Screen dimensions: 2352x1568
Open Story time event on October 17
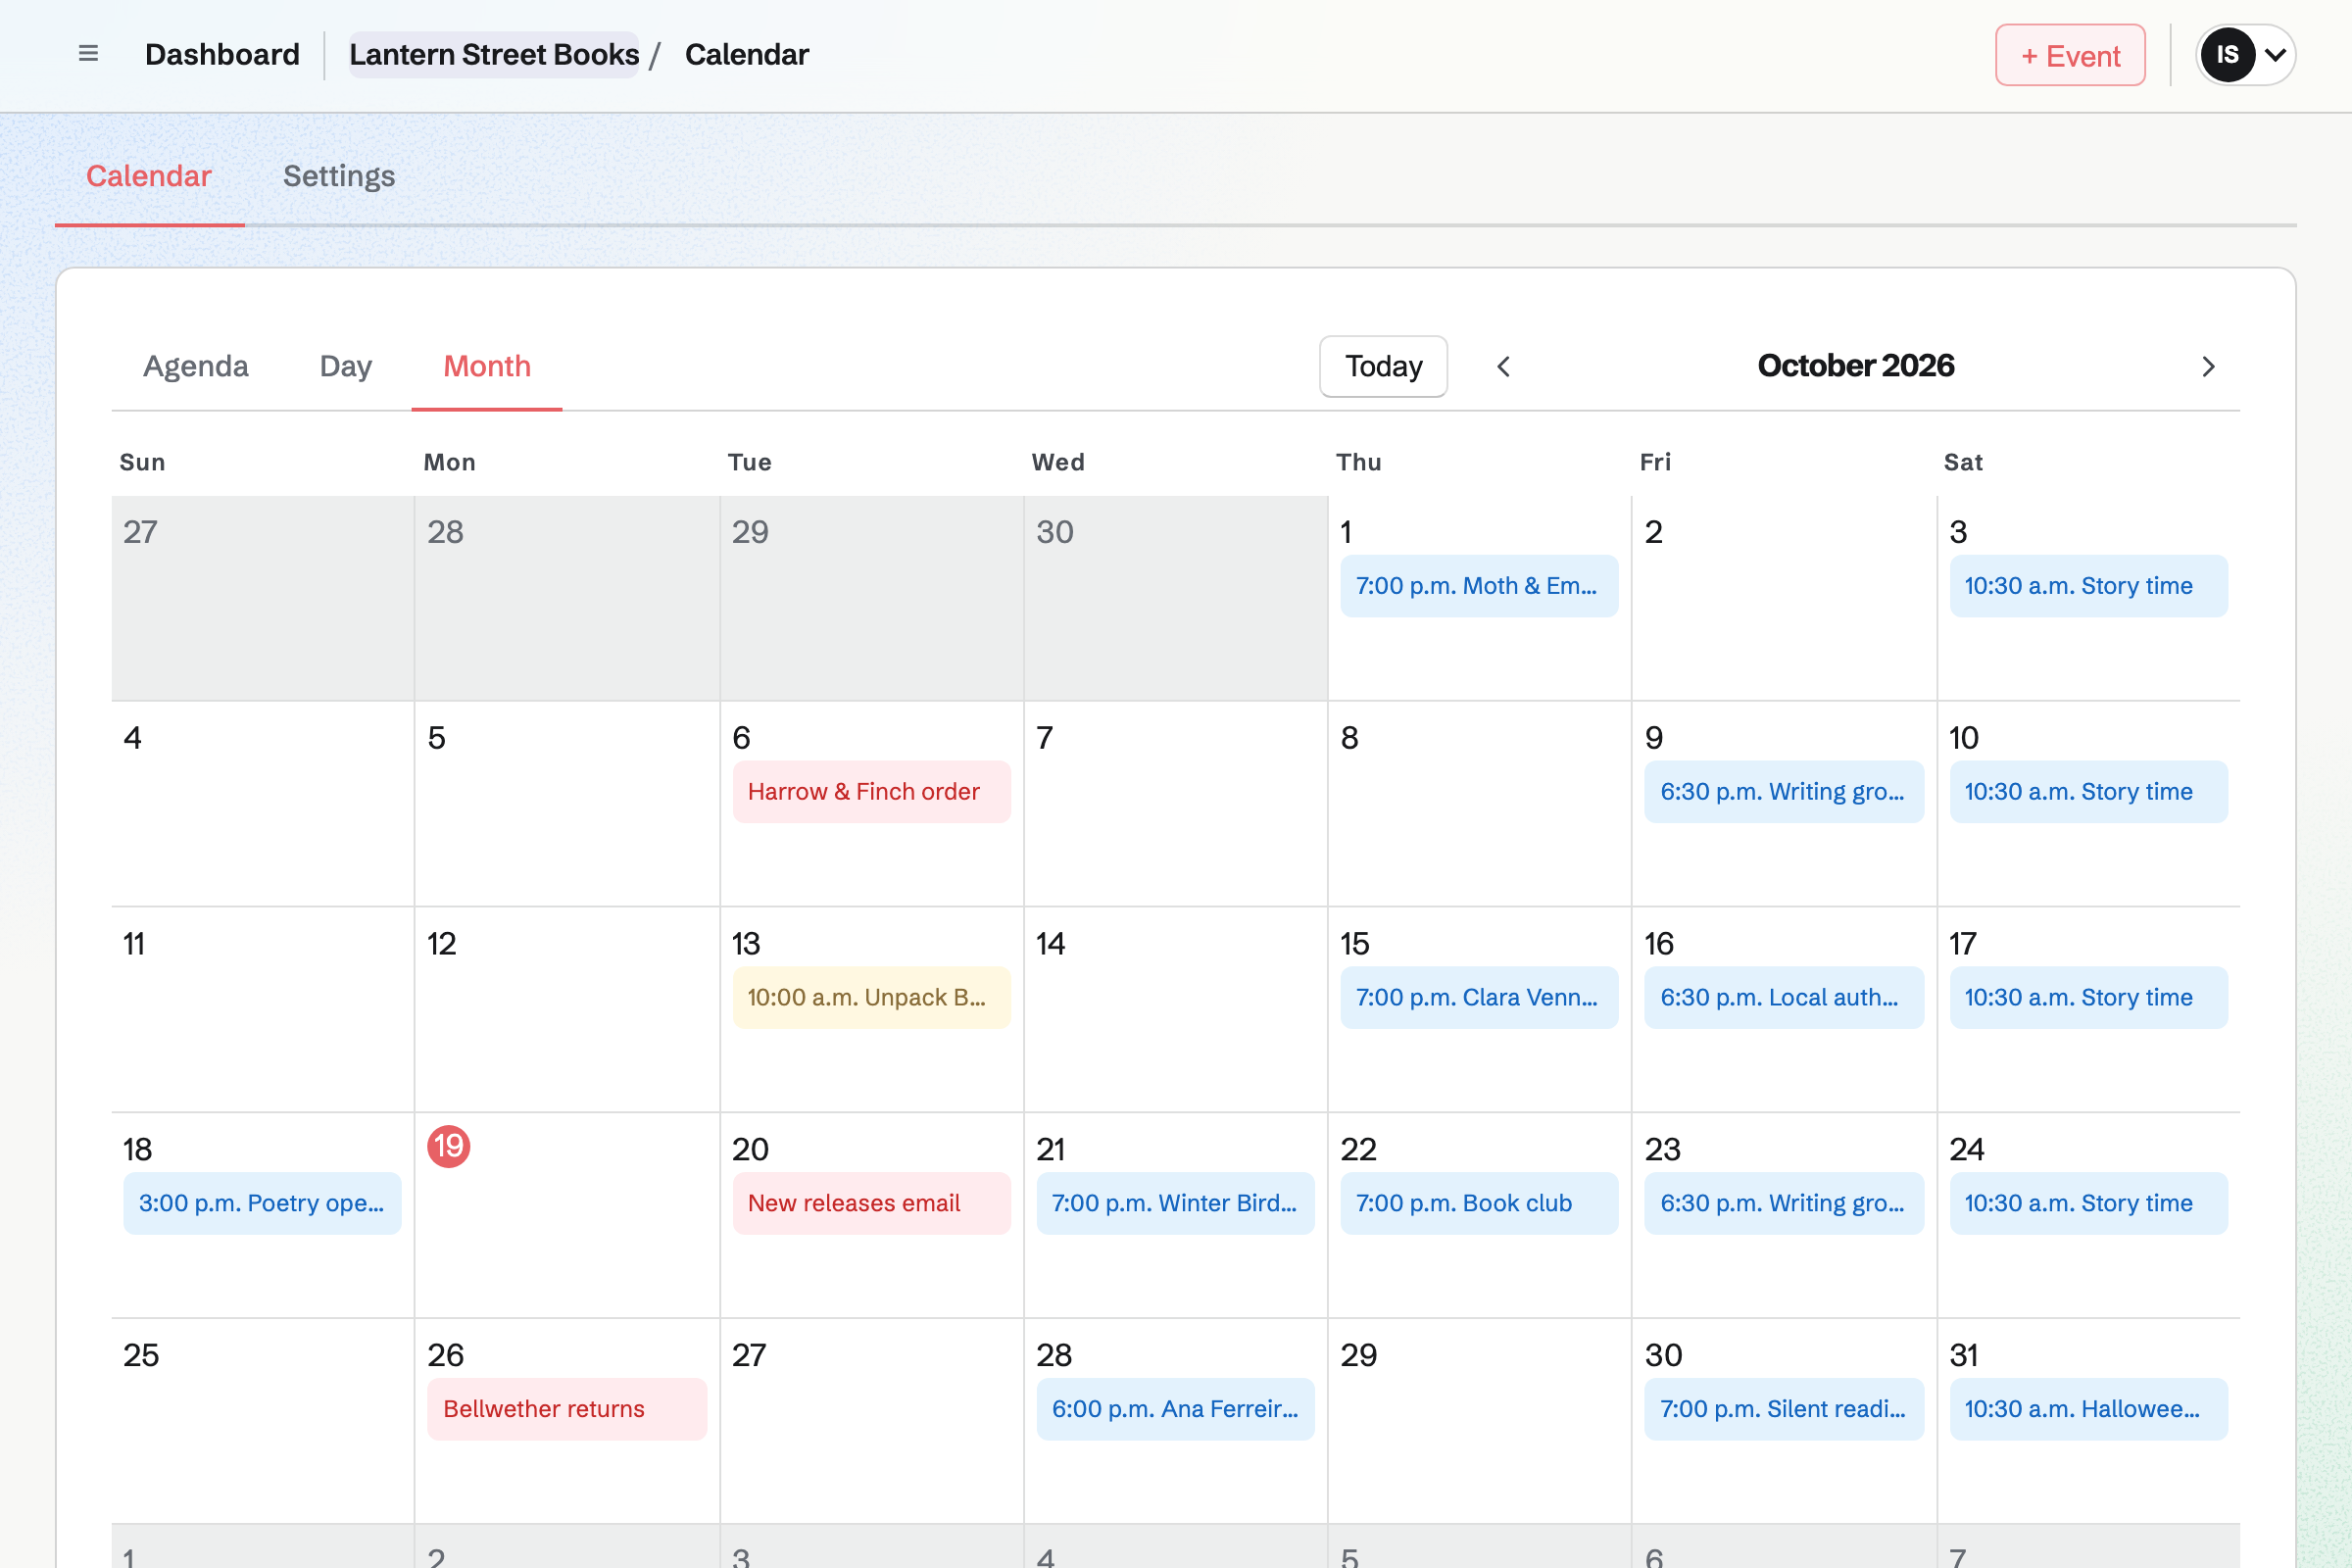(x=2088, y=997)
